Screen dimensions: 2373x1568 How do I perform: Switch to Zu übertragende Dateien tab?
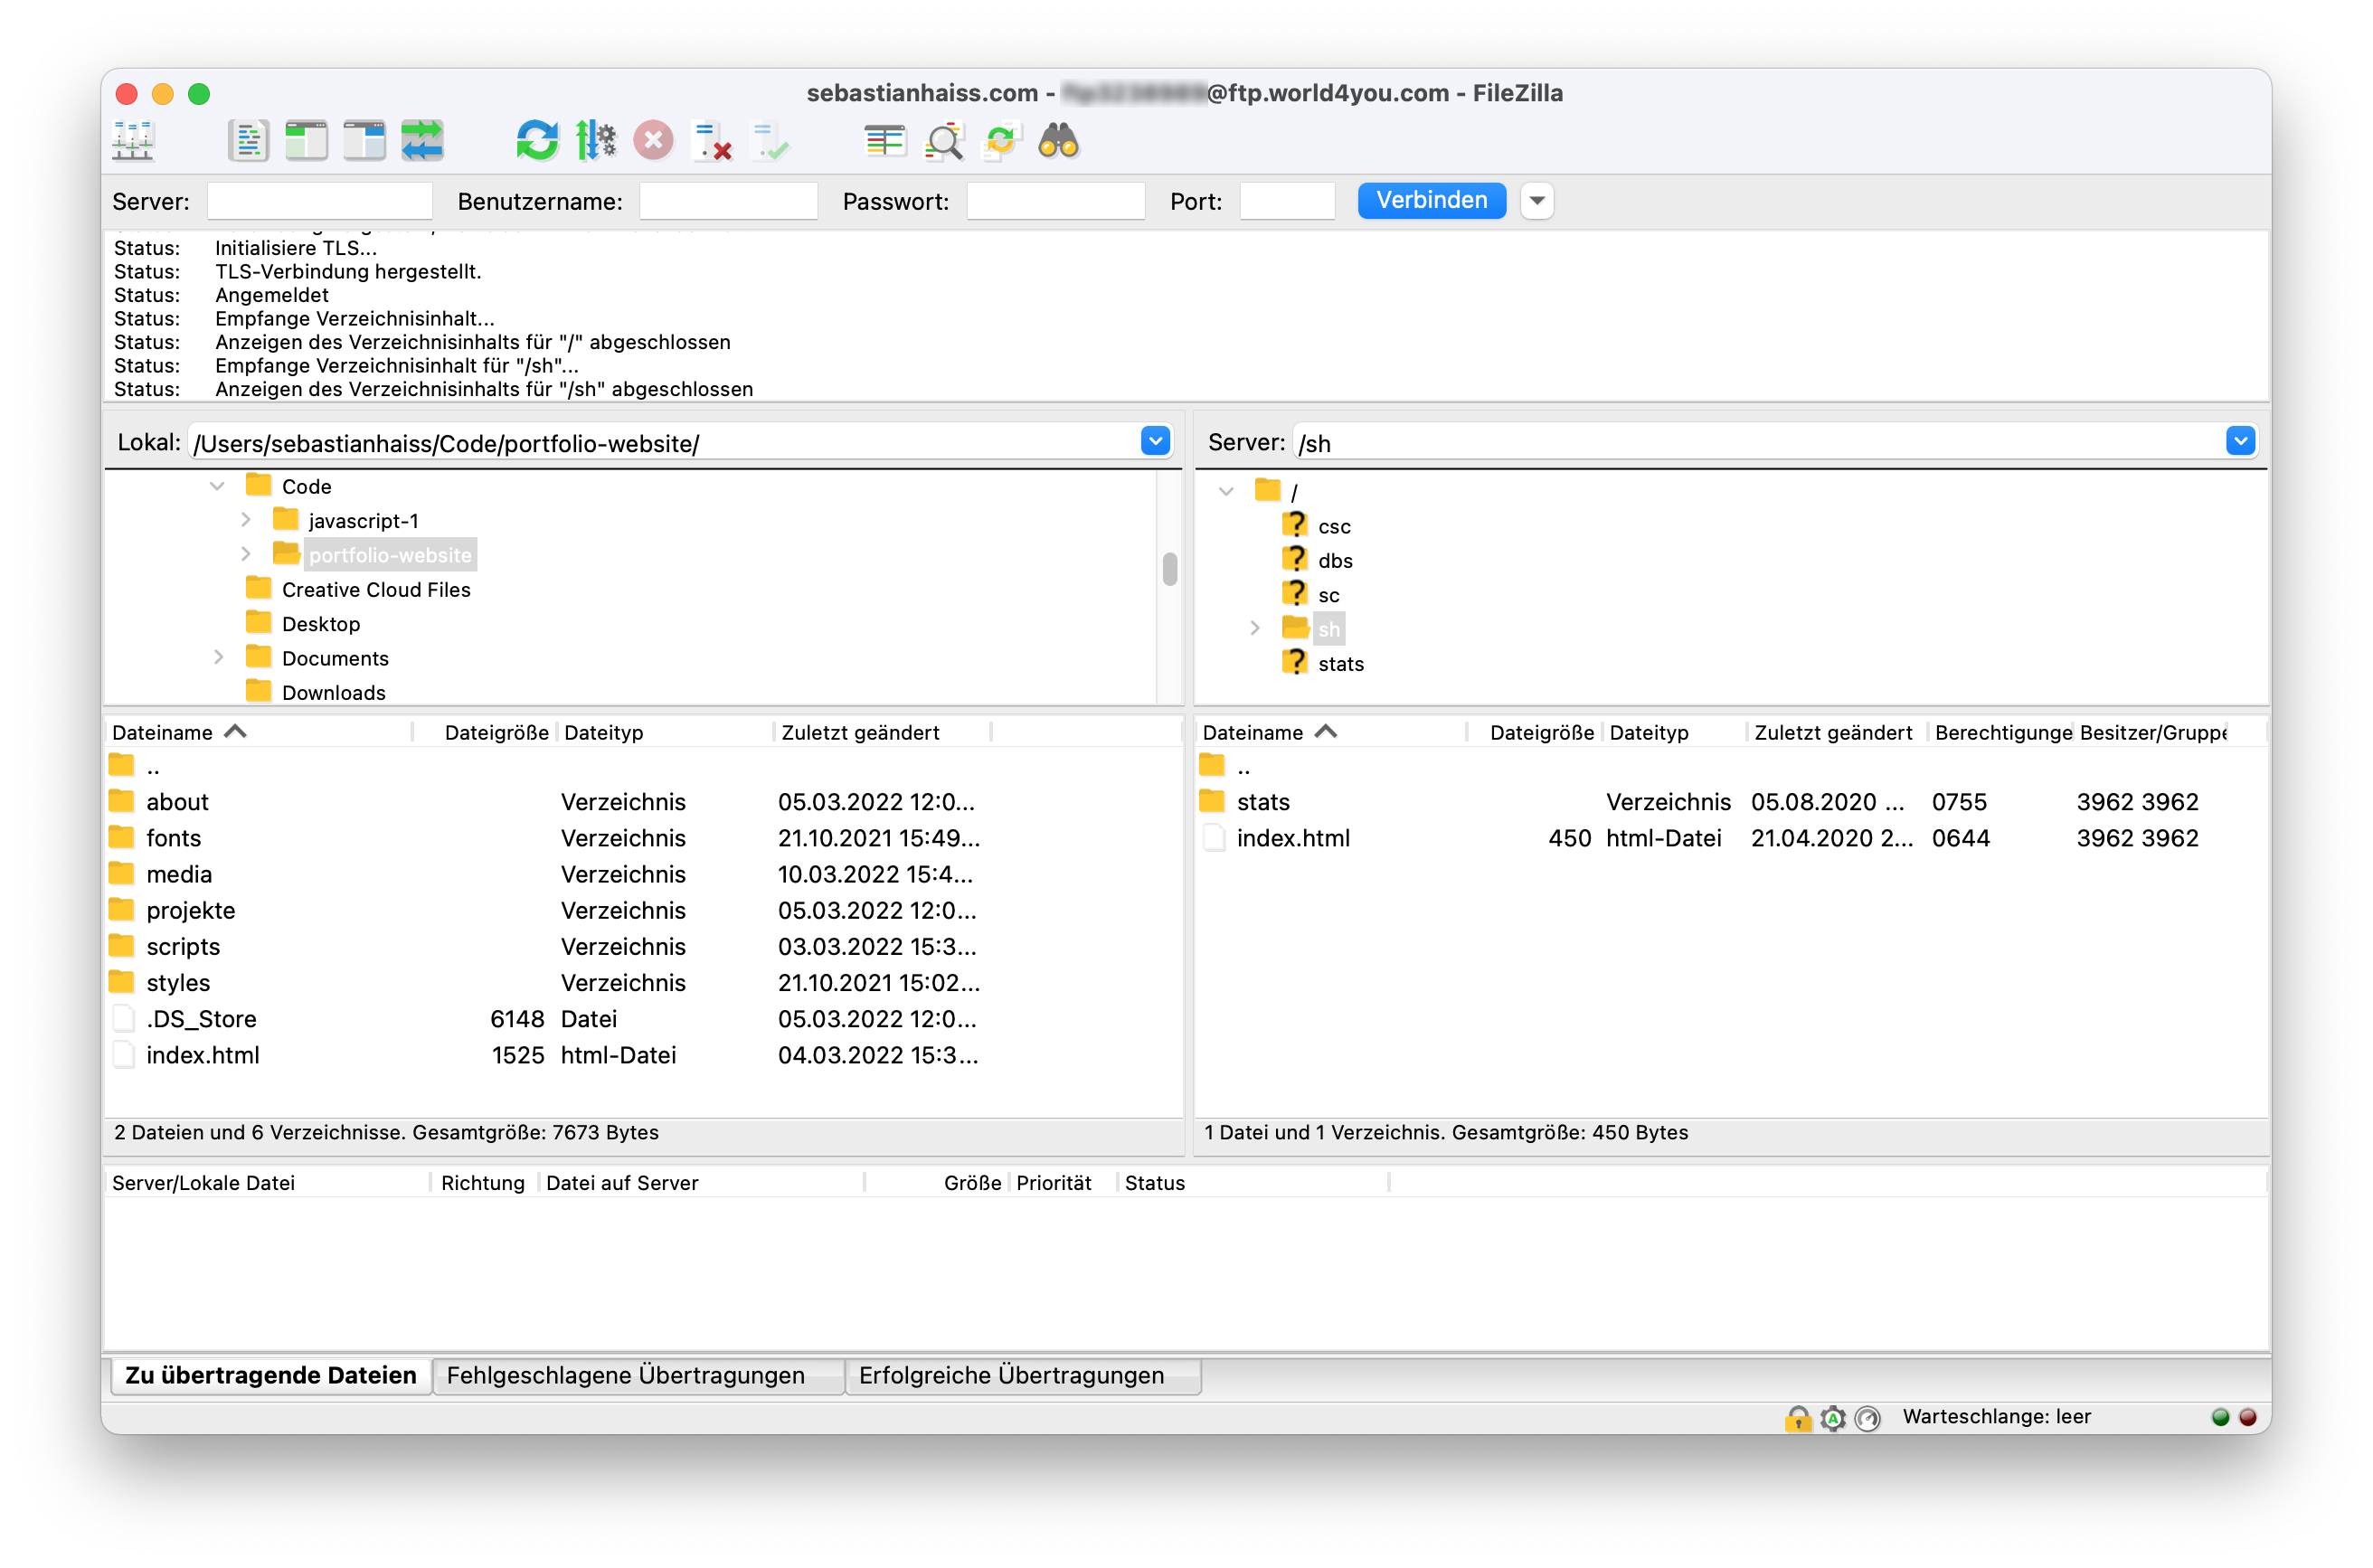[x=271, y=1375]
